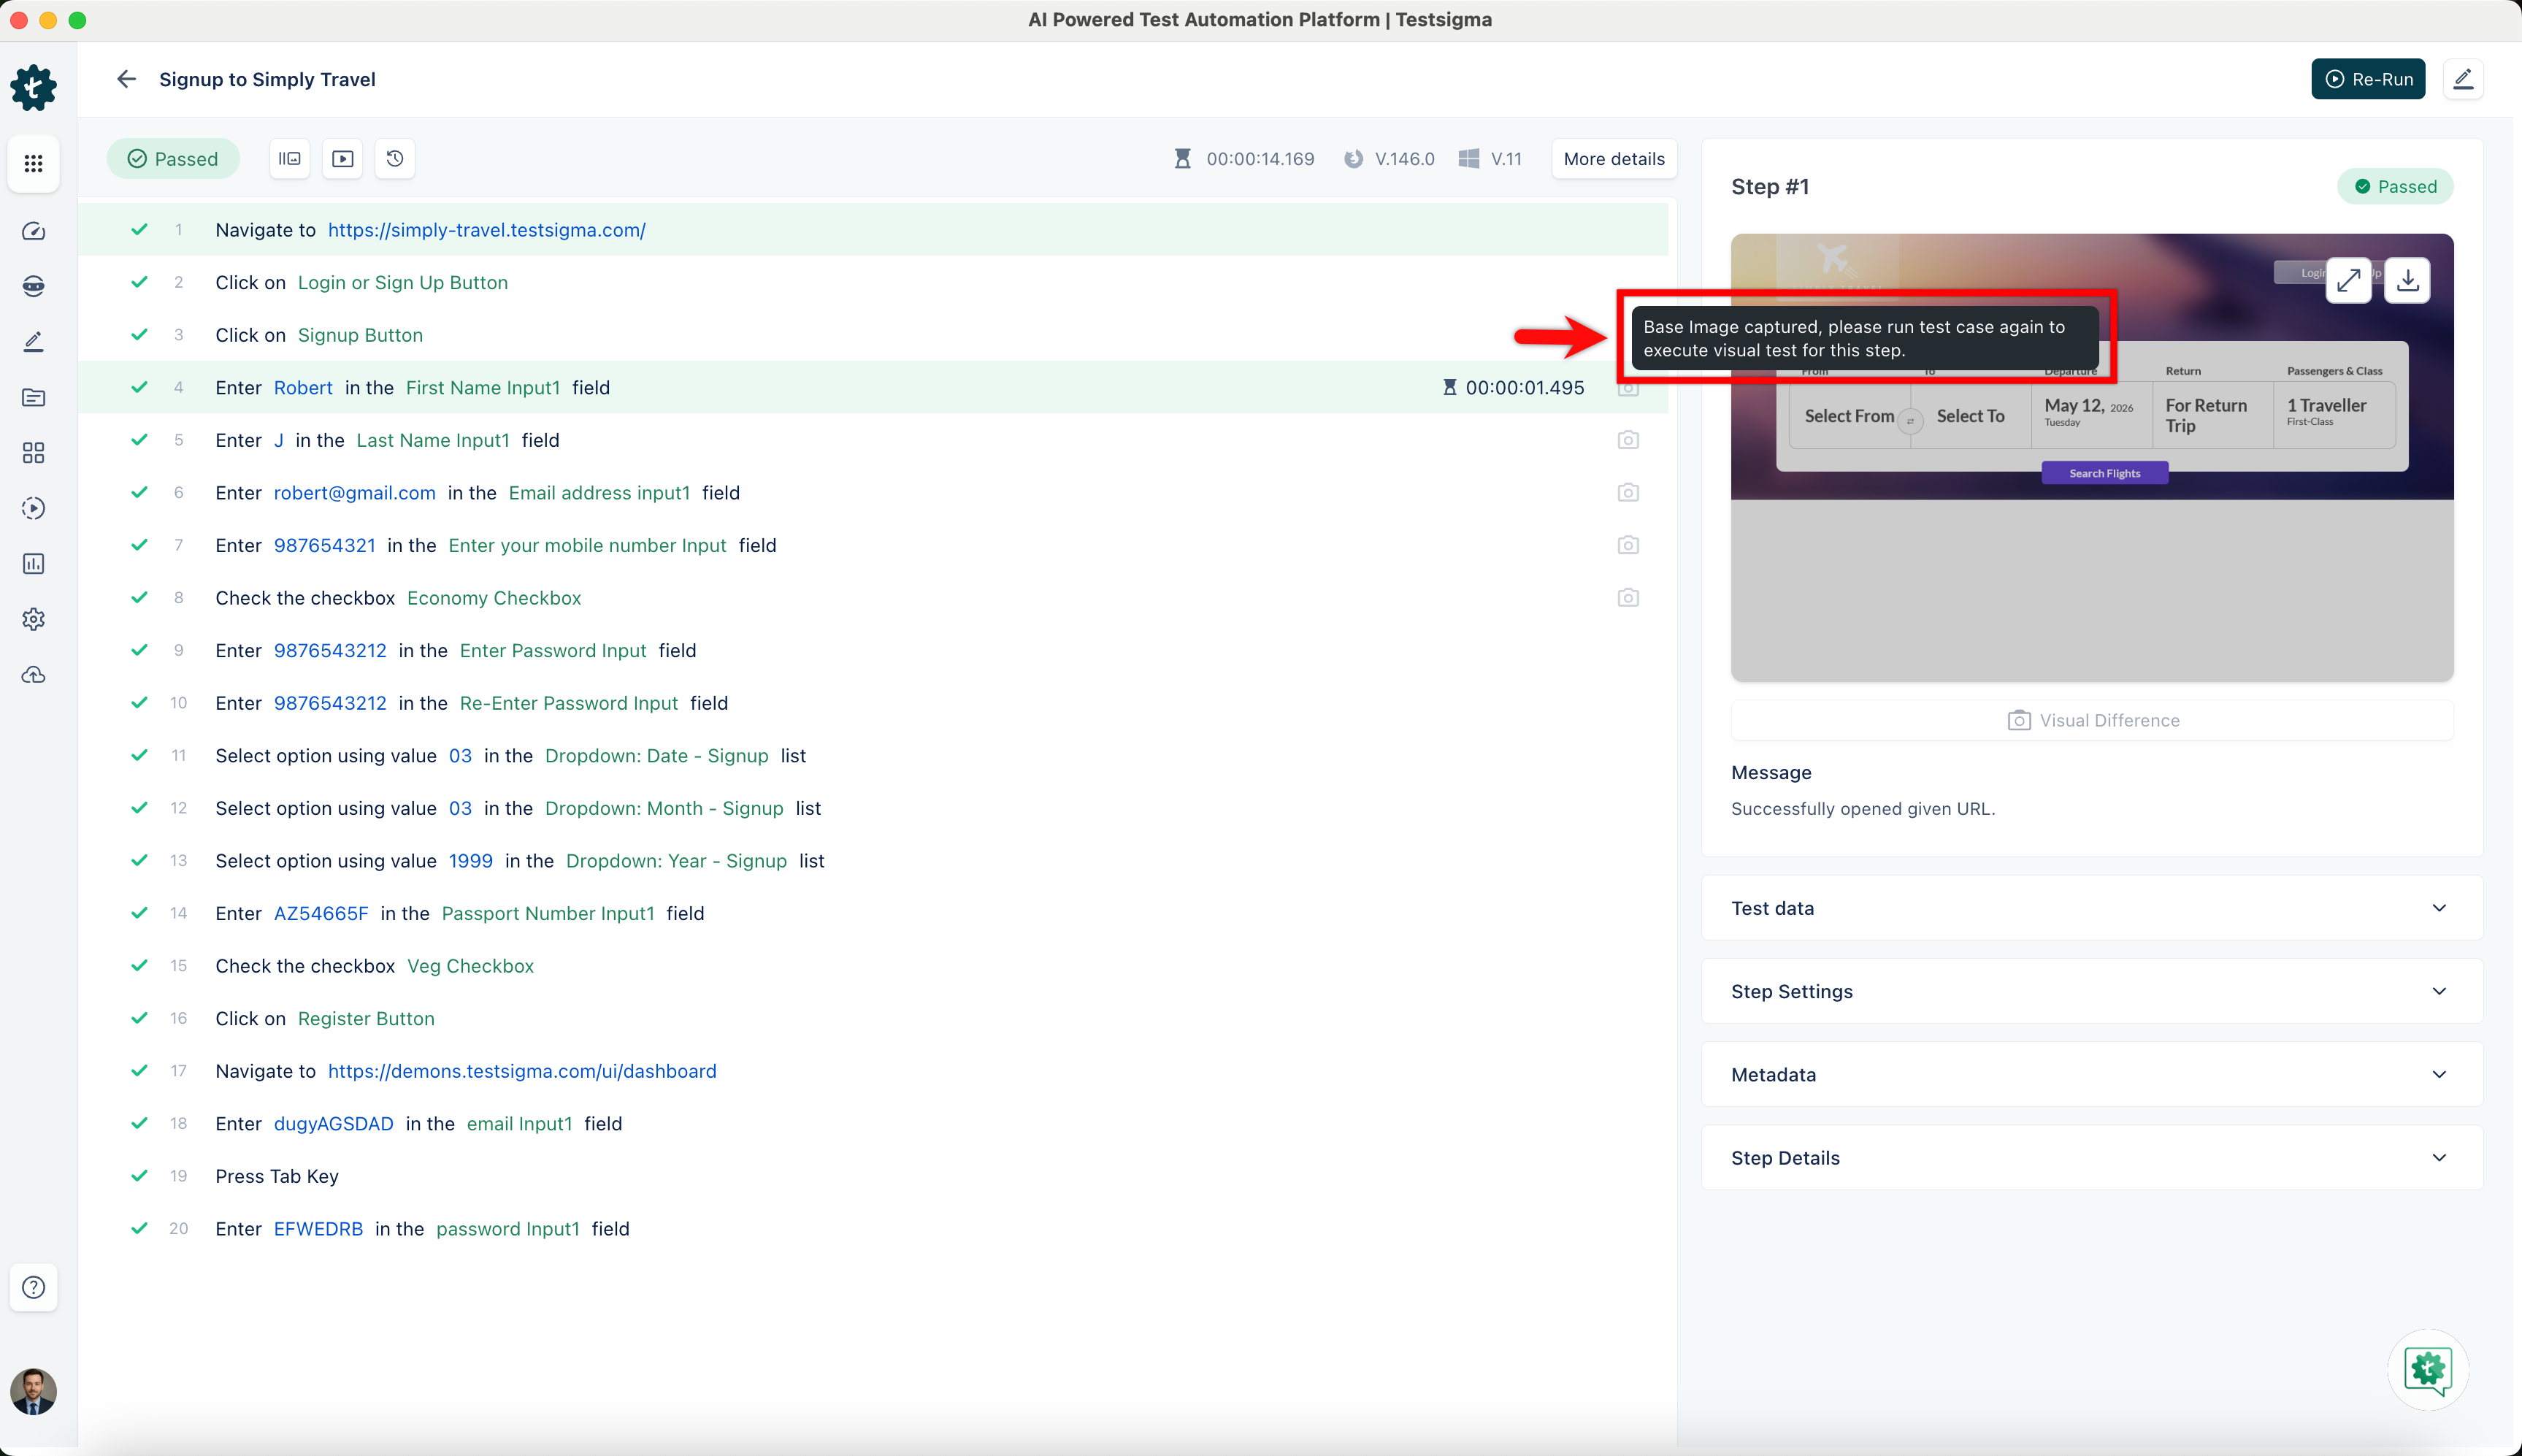This screenshot has width=2522, height=1456.
Task: Select step 4 Enter Robert row
Action: 873,388
